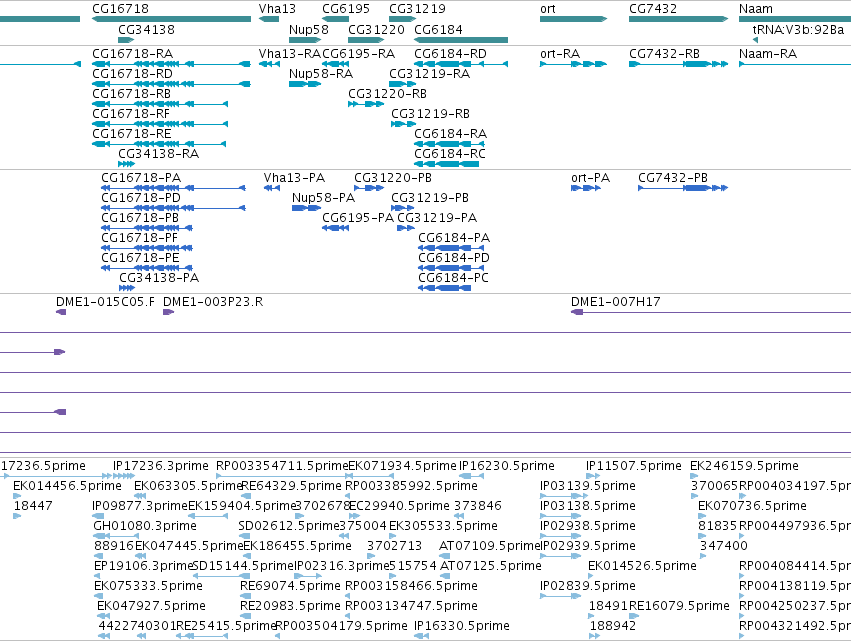Select the Naam-RA transcript label
Screen dimensions: 851x641
click(768, 54)
